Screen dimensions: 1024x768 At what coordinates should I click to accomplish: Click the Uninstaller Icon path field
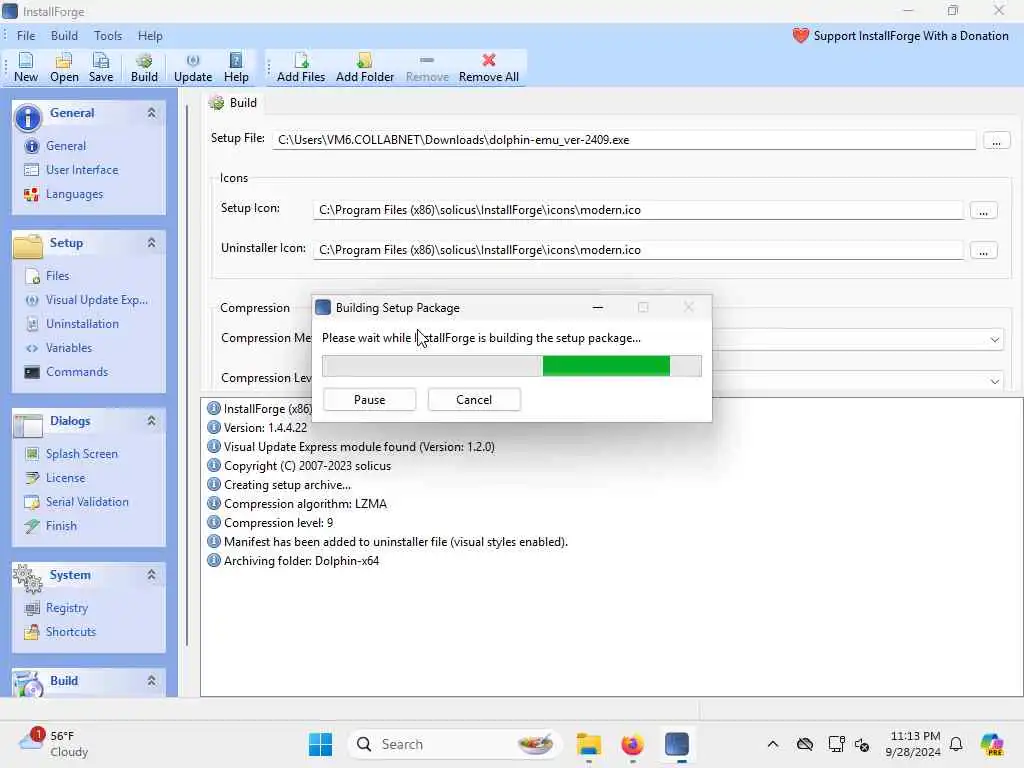(x=638, y=249)
